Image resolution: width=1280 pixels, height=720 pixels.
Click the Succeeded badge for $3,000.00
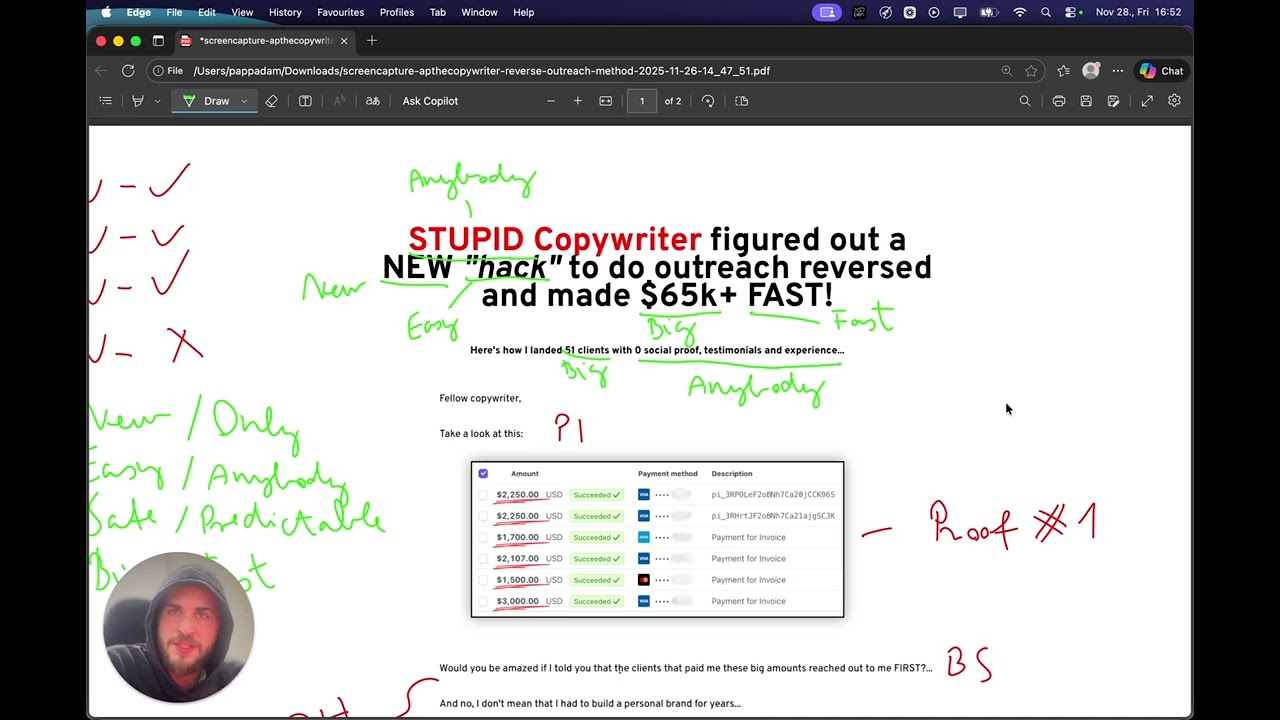coord(597,602)
